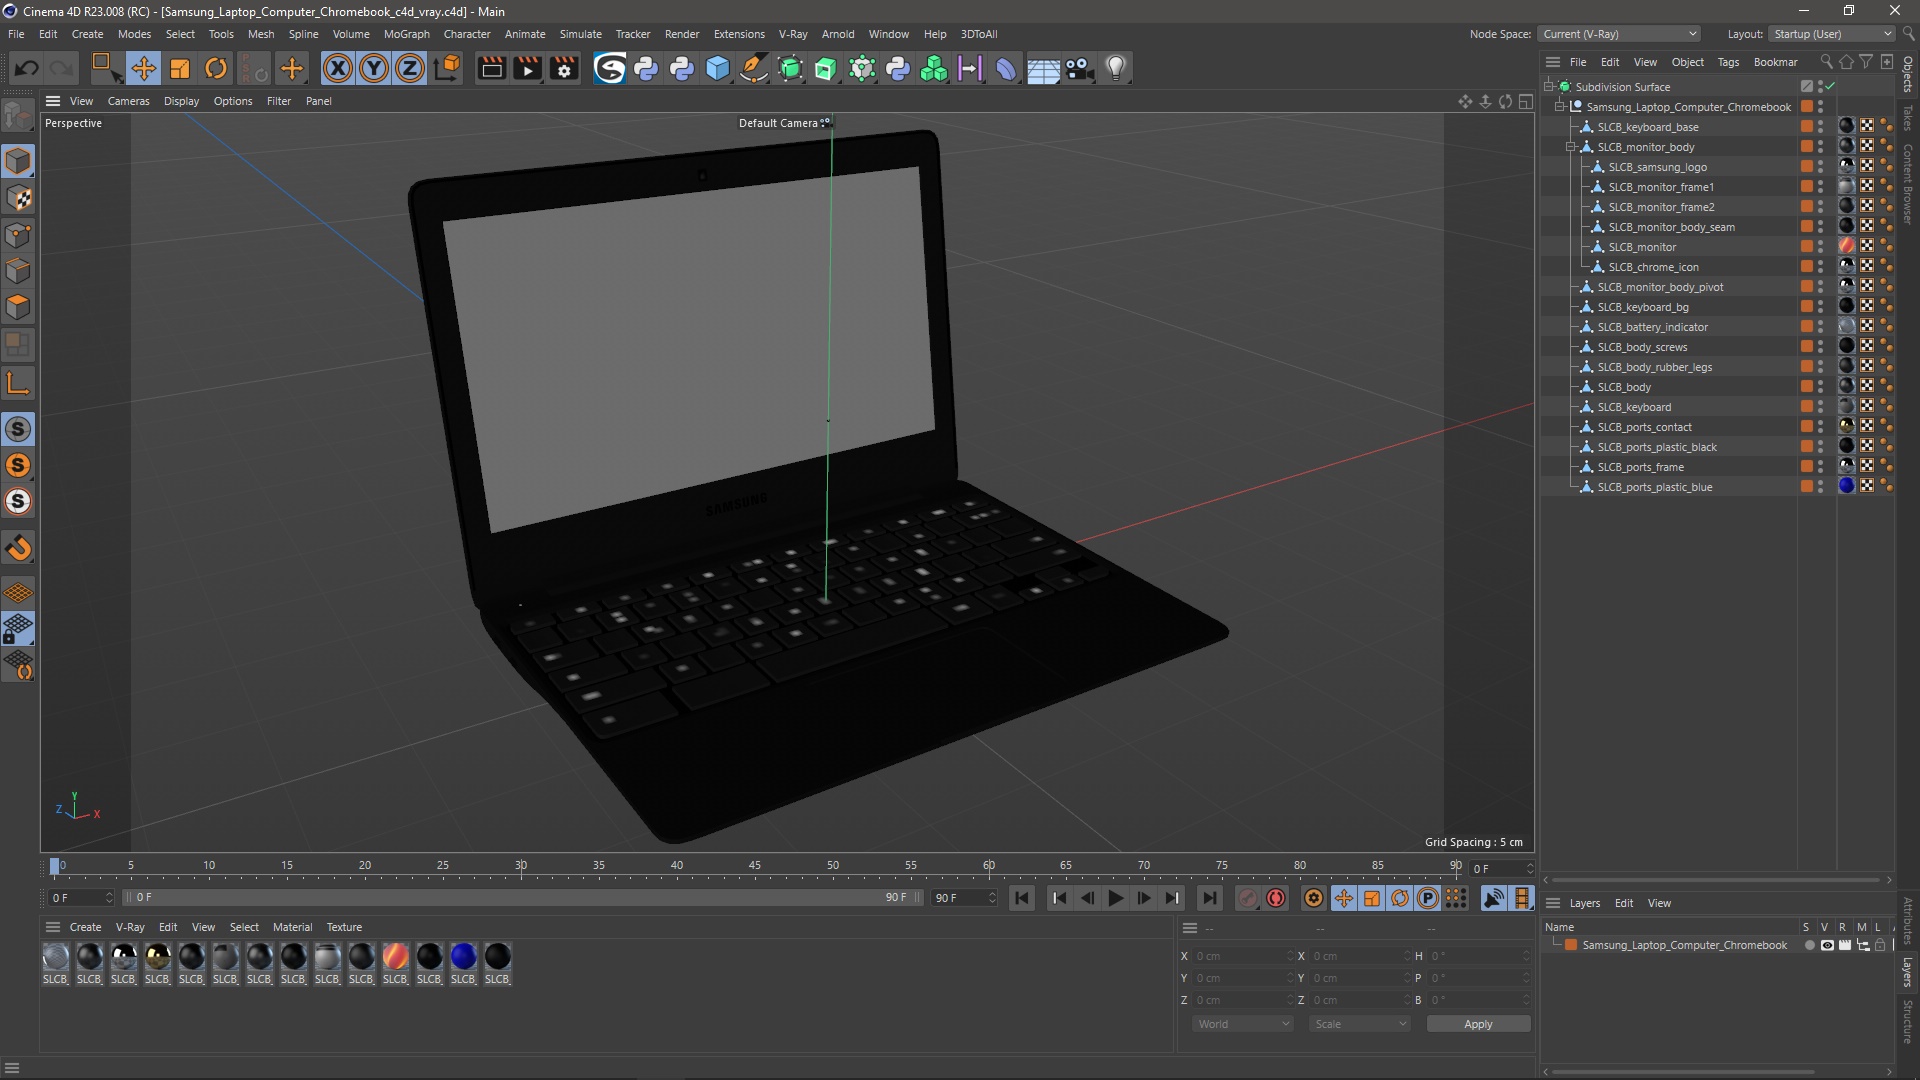Collapse Samsung_Laptop_Computer_Chromebook null node
1920x1080 pixels.
click(x=1559, y=106)
